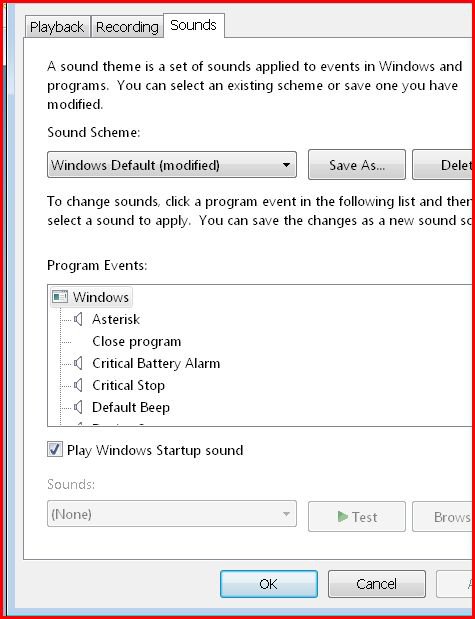Click the Cancel button
Viewport: 475px width, 619px height.
coord(377,584)
